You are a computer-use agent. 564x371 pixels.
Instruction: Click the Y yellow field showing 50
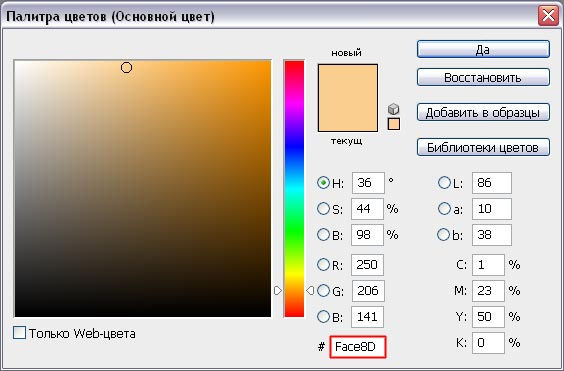(x=488, y=317)
